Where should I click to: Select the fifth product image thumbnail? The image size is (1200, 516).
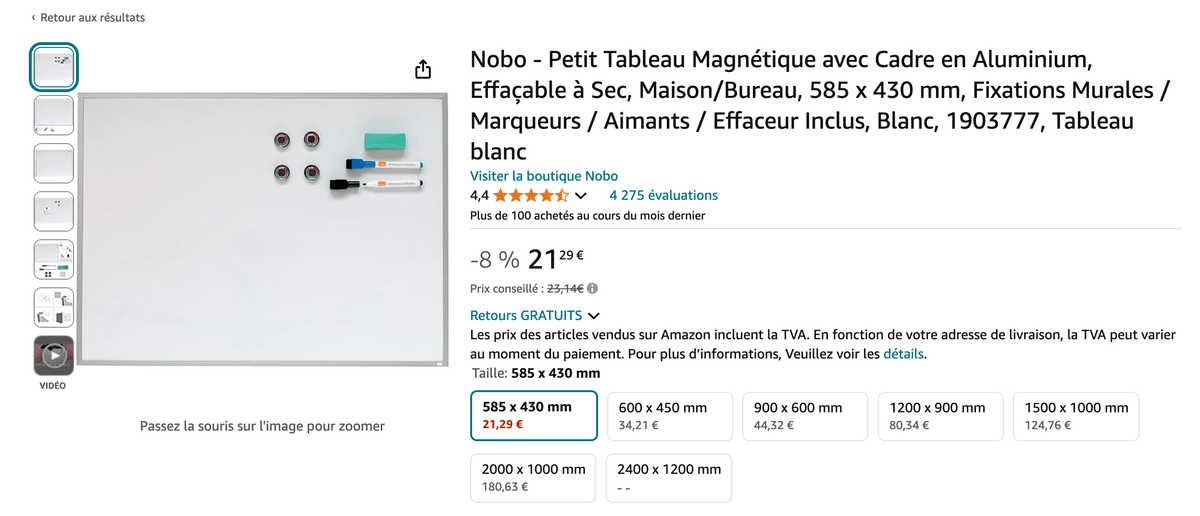click(x=54, y=259)
